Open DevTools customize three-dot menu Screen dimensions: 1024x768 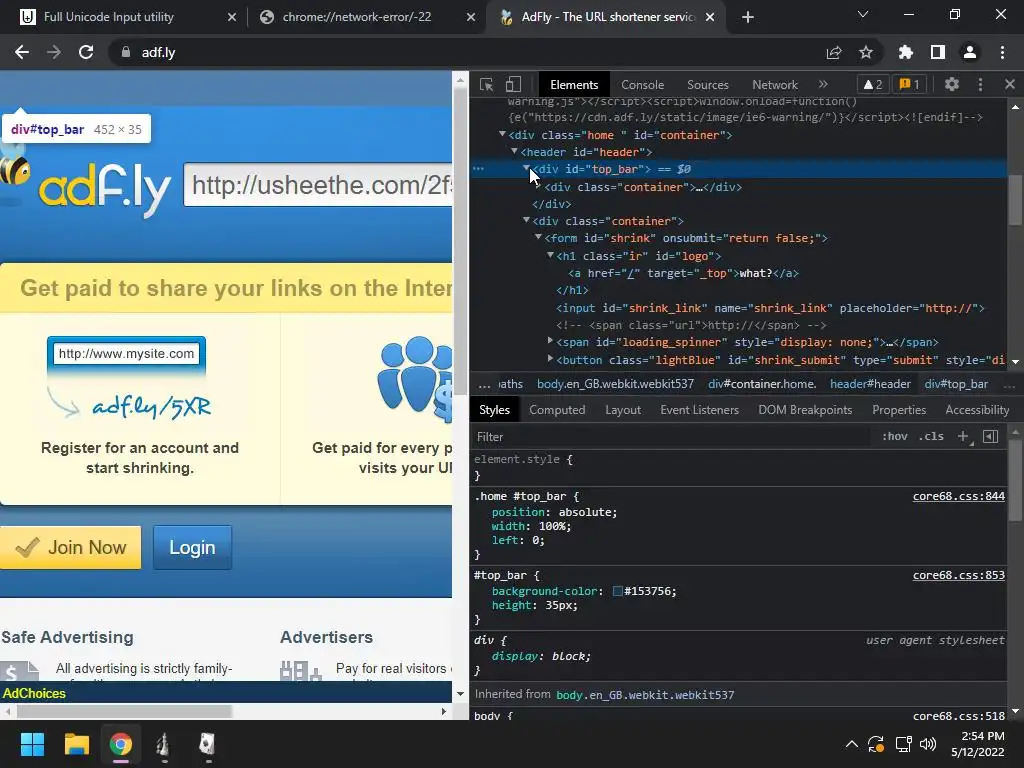click(980, 84)
